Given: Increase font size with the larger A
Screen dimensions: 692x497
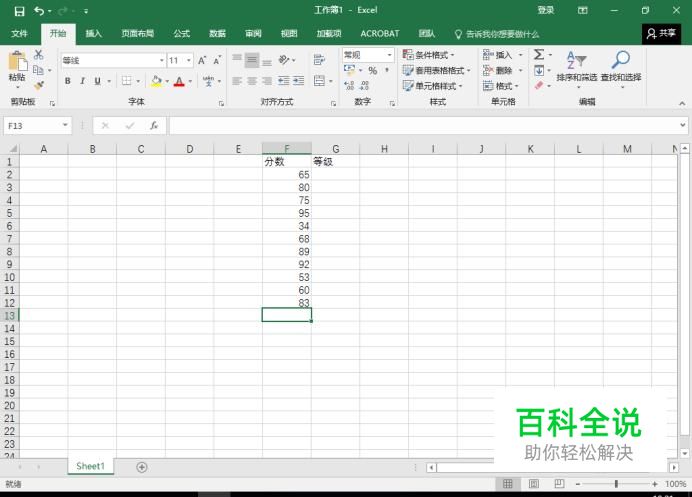Looking at the screenshot, I should [202, 60].
